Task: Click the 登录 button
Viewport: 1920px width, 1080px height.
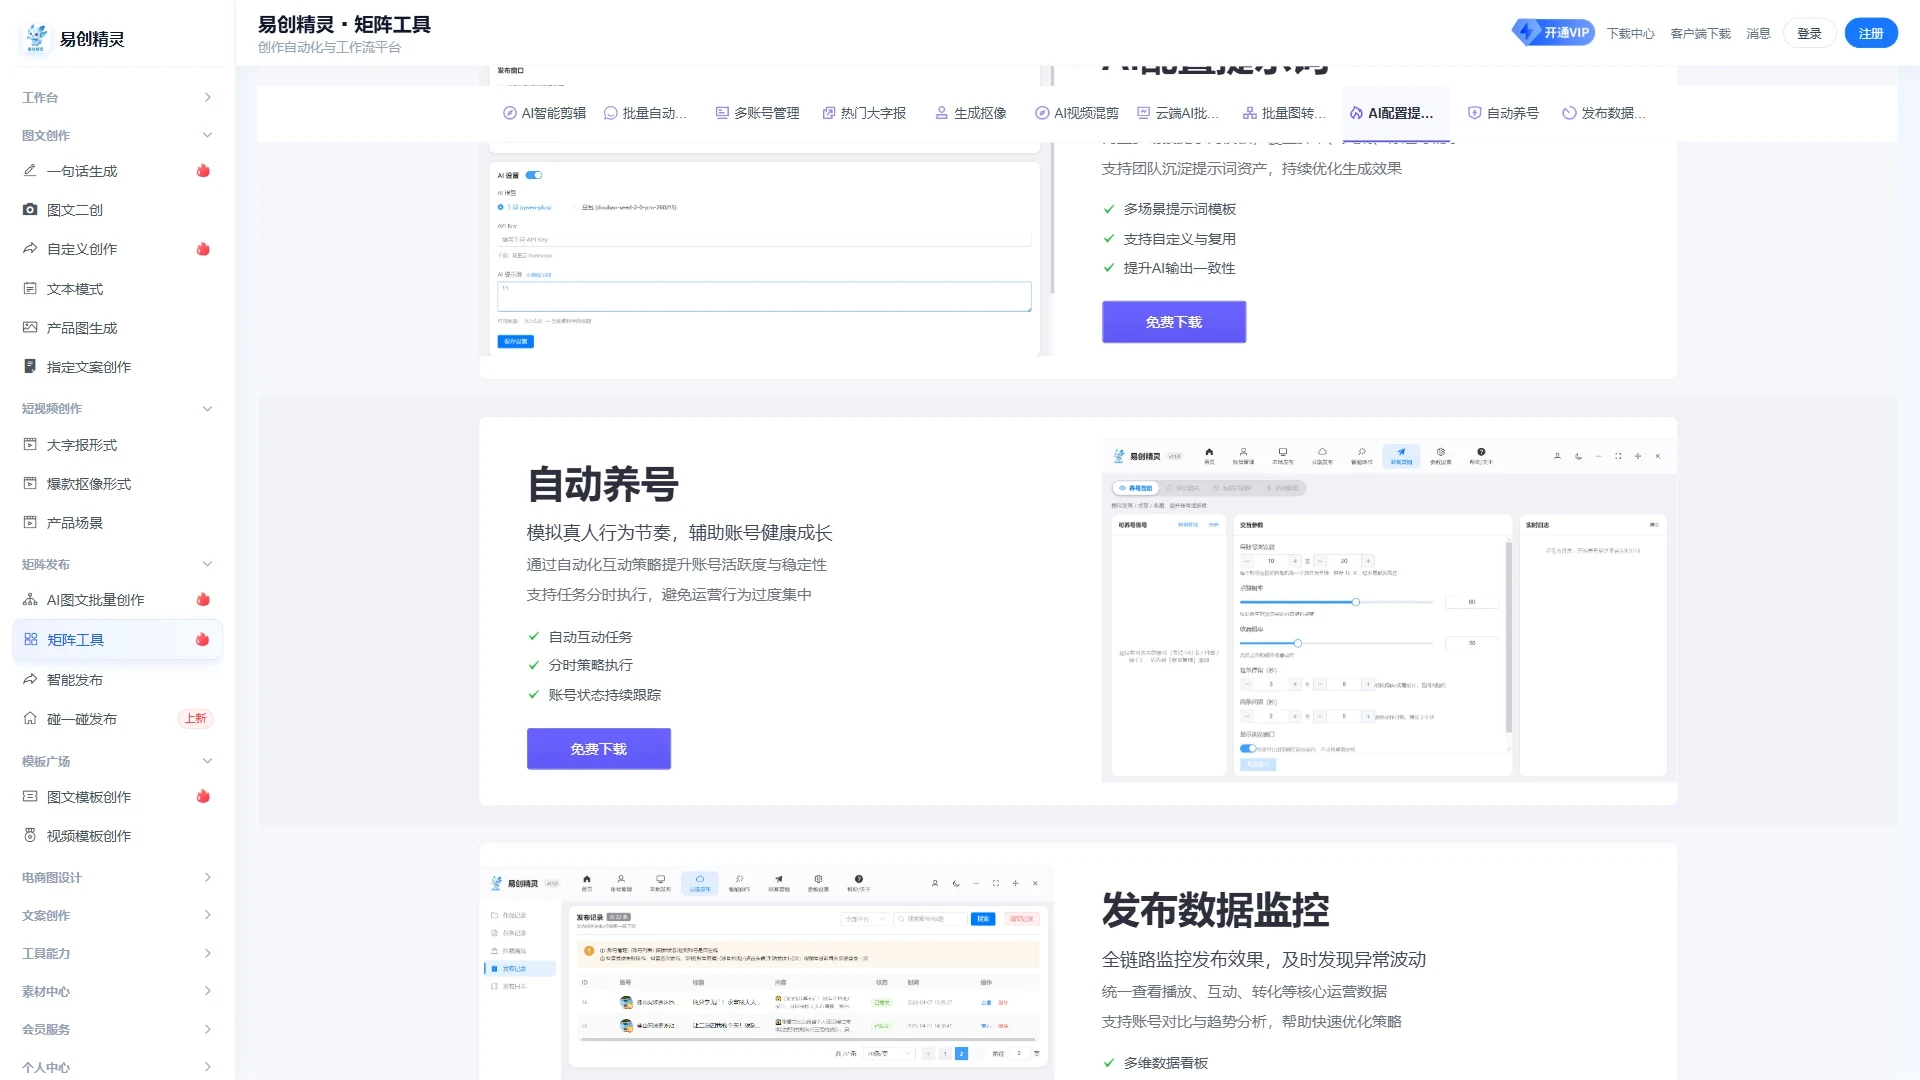Action: click(1809, 33)
